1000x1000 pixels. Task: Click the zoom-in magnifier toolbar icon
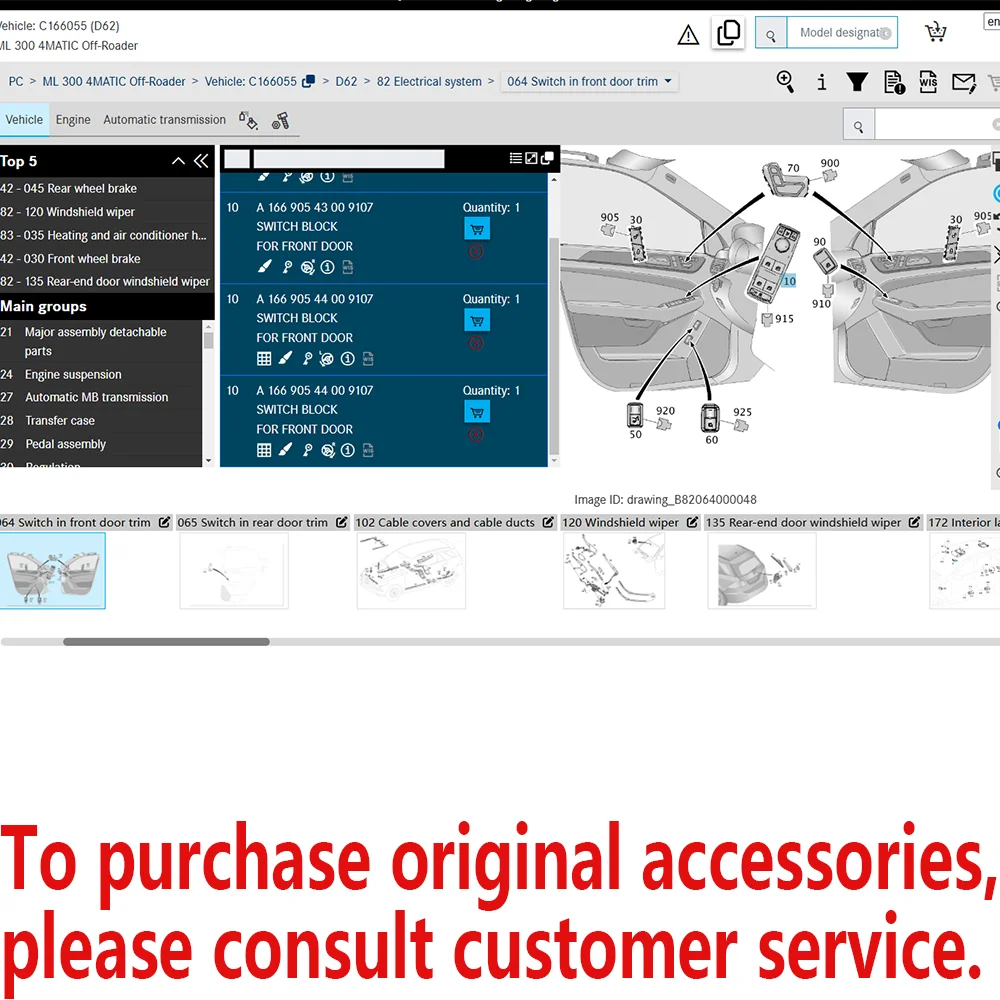click(x=785, y=82)
